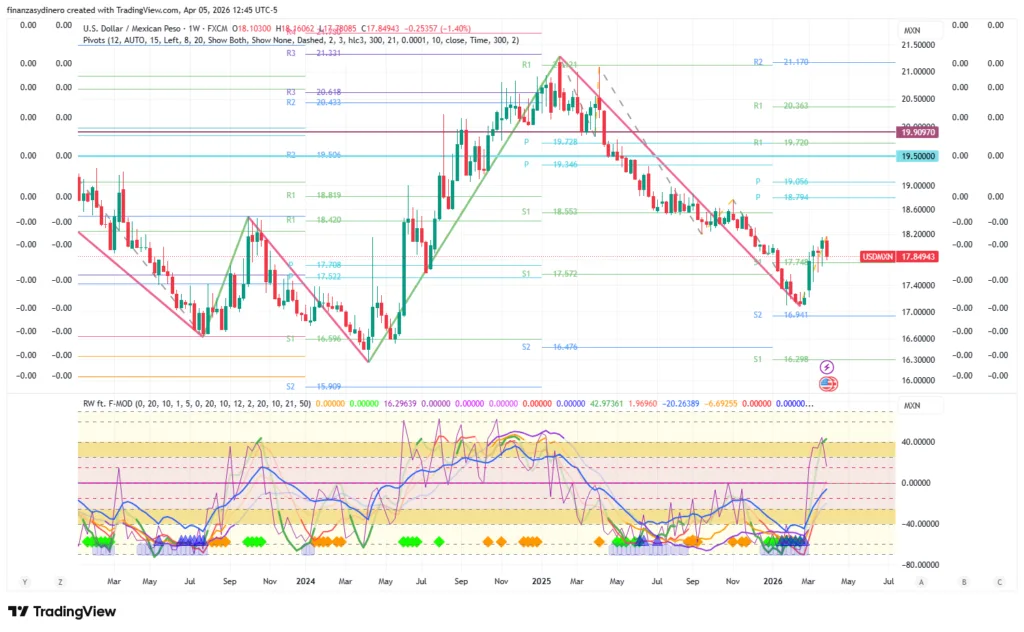Click the circled A scale marker
The width and height of the screenshot is (1024, 632).
[921, 581]
